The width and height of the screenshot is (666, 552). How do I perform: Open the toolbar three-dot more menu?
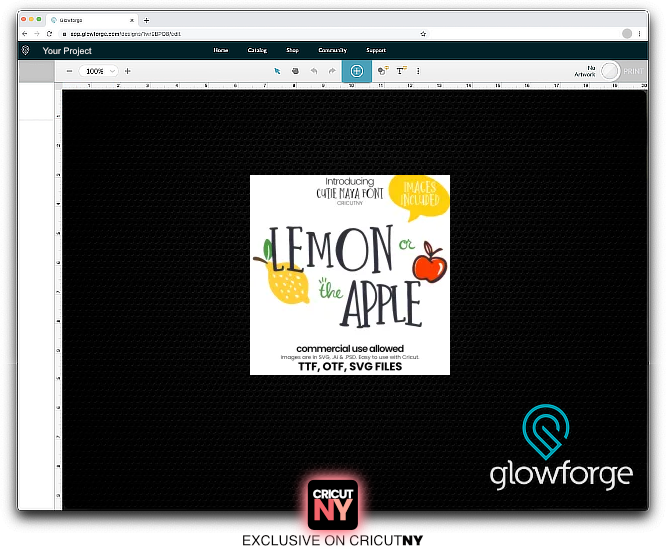coord(418,71)
